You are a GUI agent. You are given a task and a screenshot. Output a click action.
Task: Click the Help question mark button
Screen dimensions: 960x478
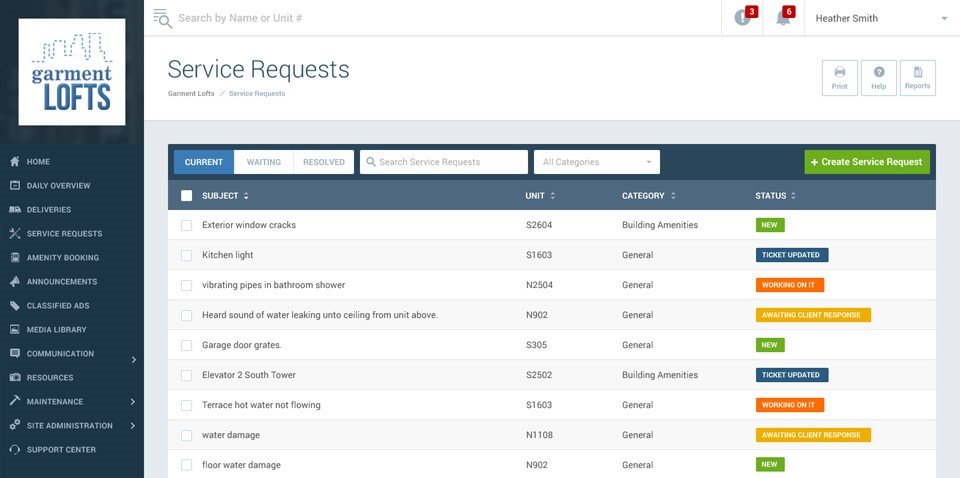879,78
